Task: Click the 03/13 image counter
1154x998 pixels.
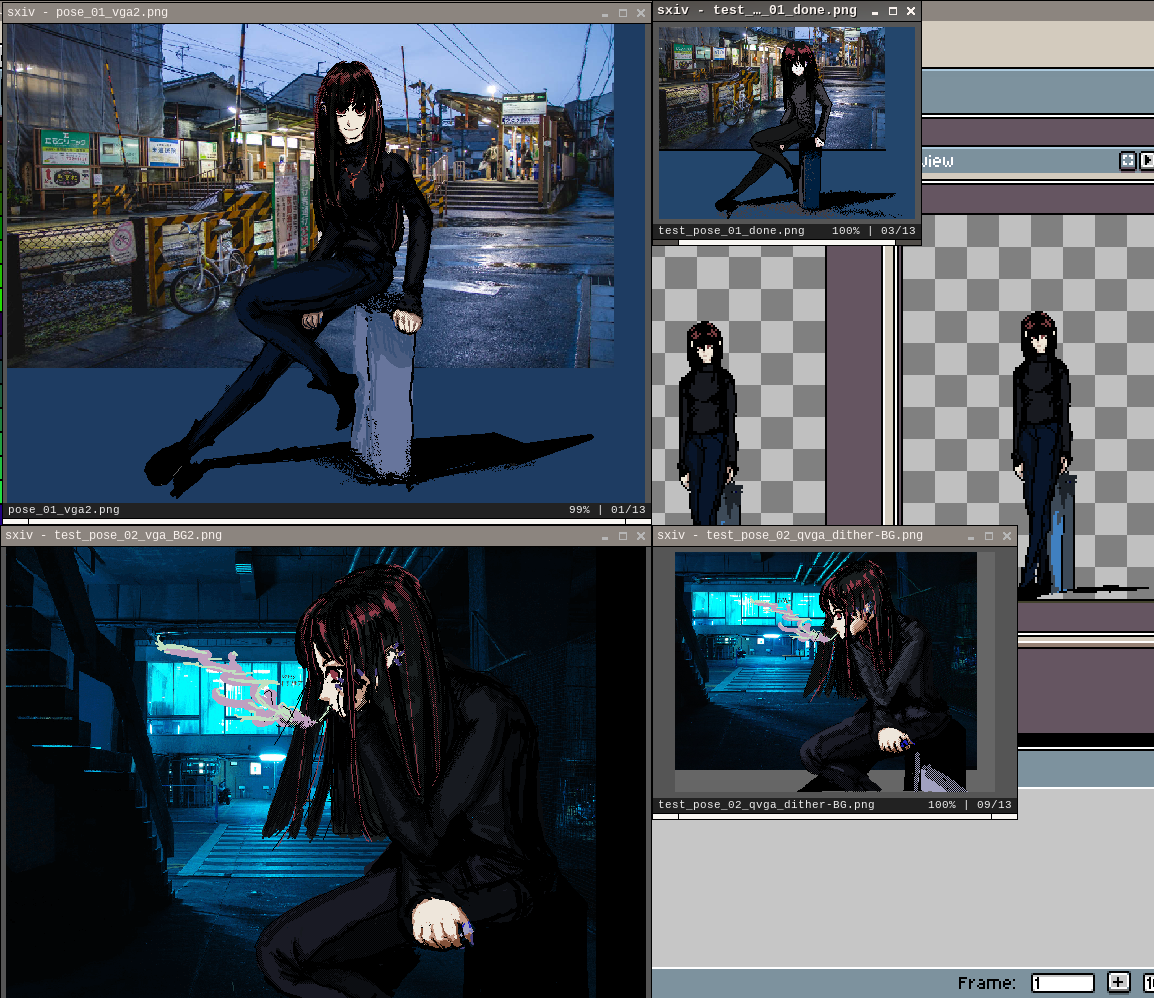Action: coord(898,230)
